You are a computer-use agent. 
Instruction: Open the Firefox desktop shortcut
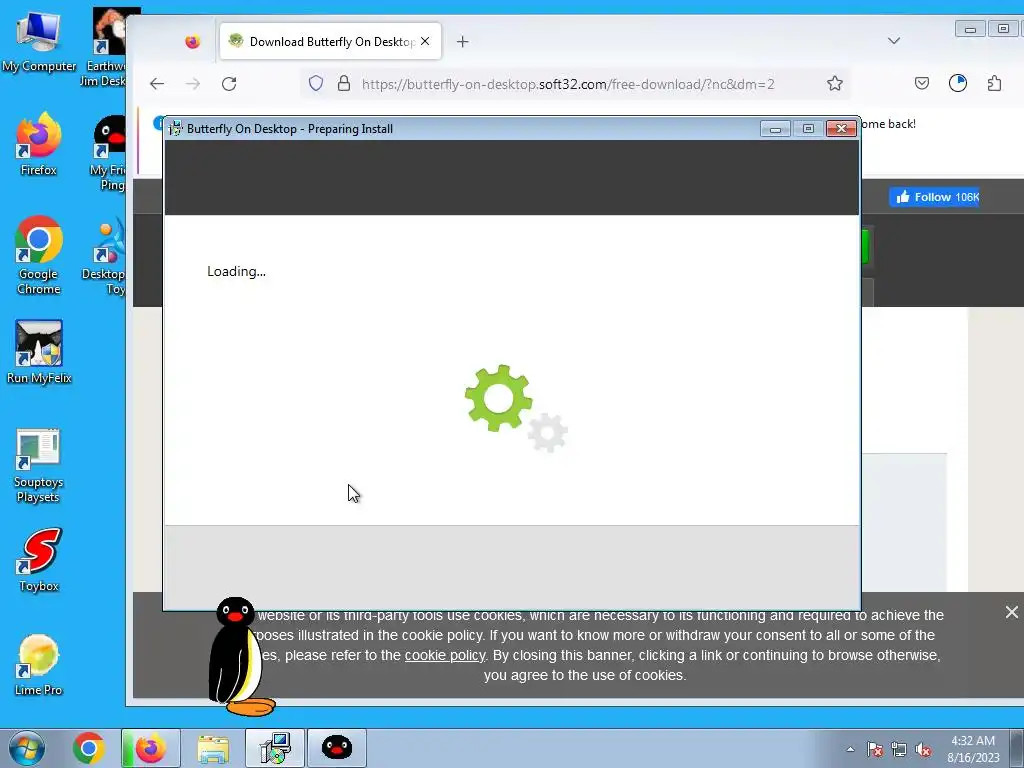tap(39, 144)
